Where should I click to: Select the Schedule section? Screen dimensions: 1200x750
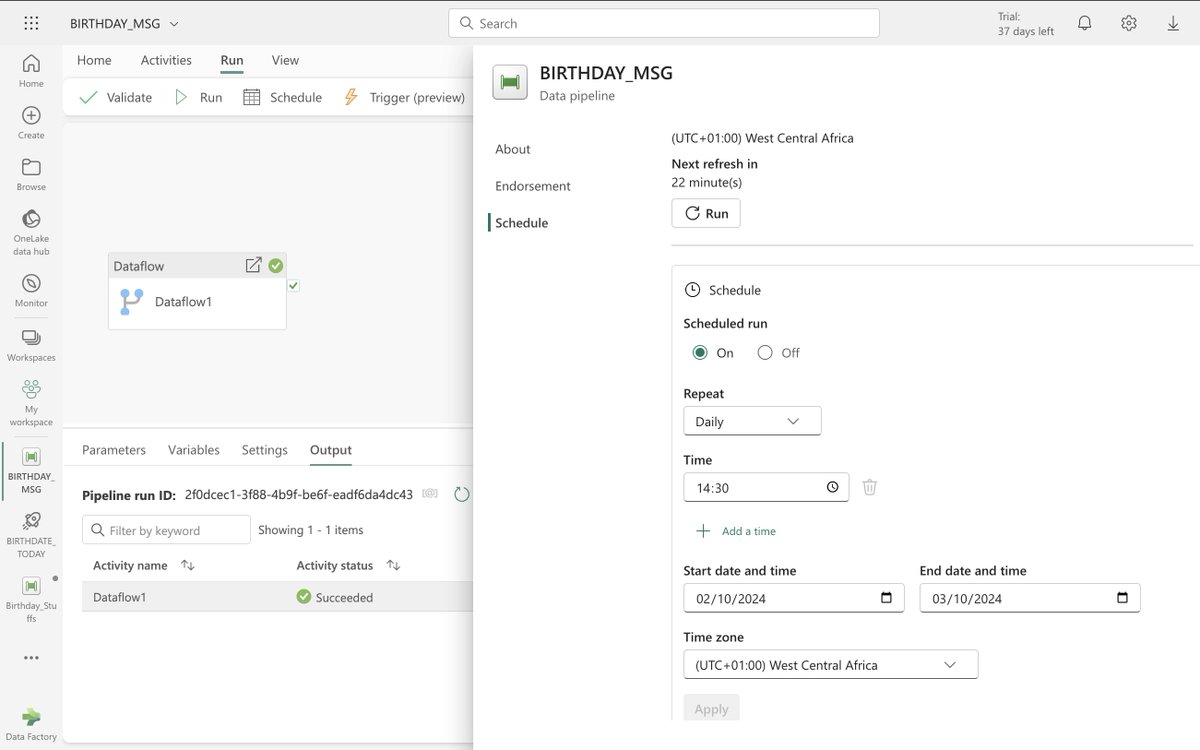[x=522, y=223]
